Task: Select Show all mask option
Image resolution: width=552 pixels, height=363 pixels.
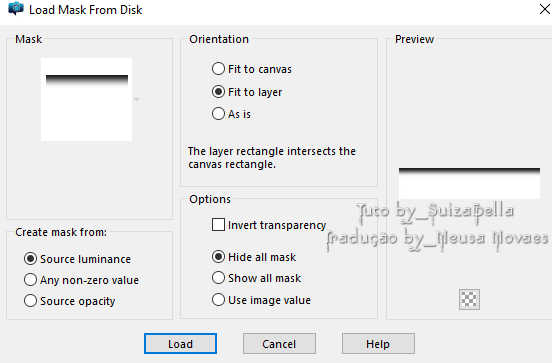Action: click(x=218, y=278)
